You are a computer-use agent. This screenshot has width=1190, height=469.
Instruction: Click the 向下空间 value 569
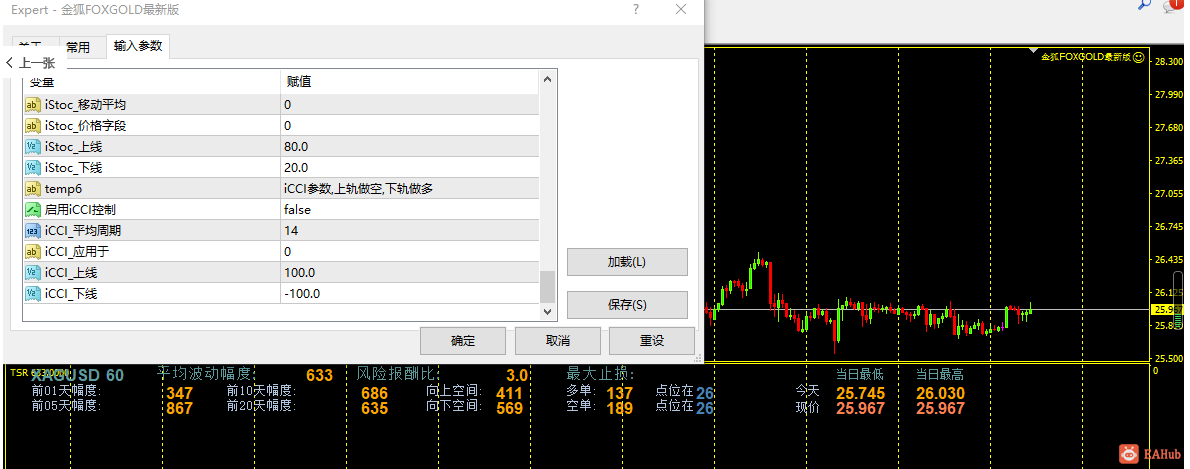click(509, 408)
